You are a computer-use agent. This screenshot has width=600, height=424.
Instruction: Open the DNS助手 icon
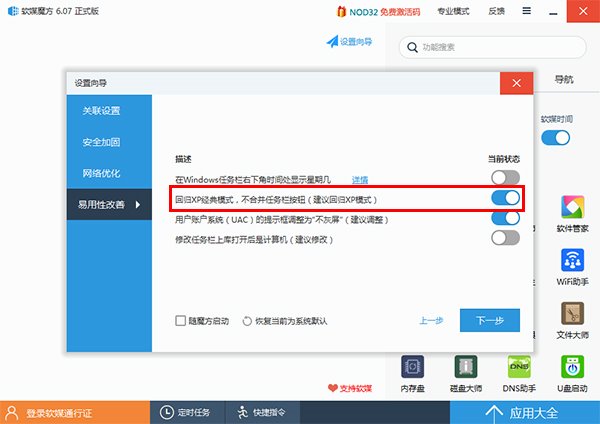click(x=519, y=367)
